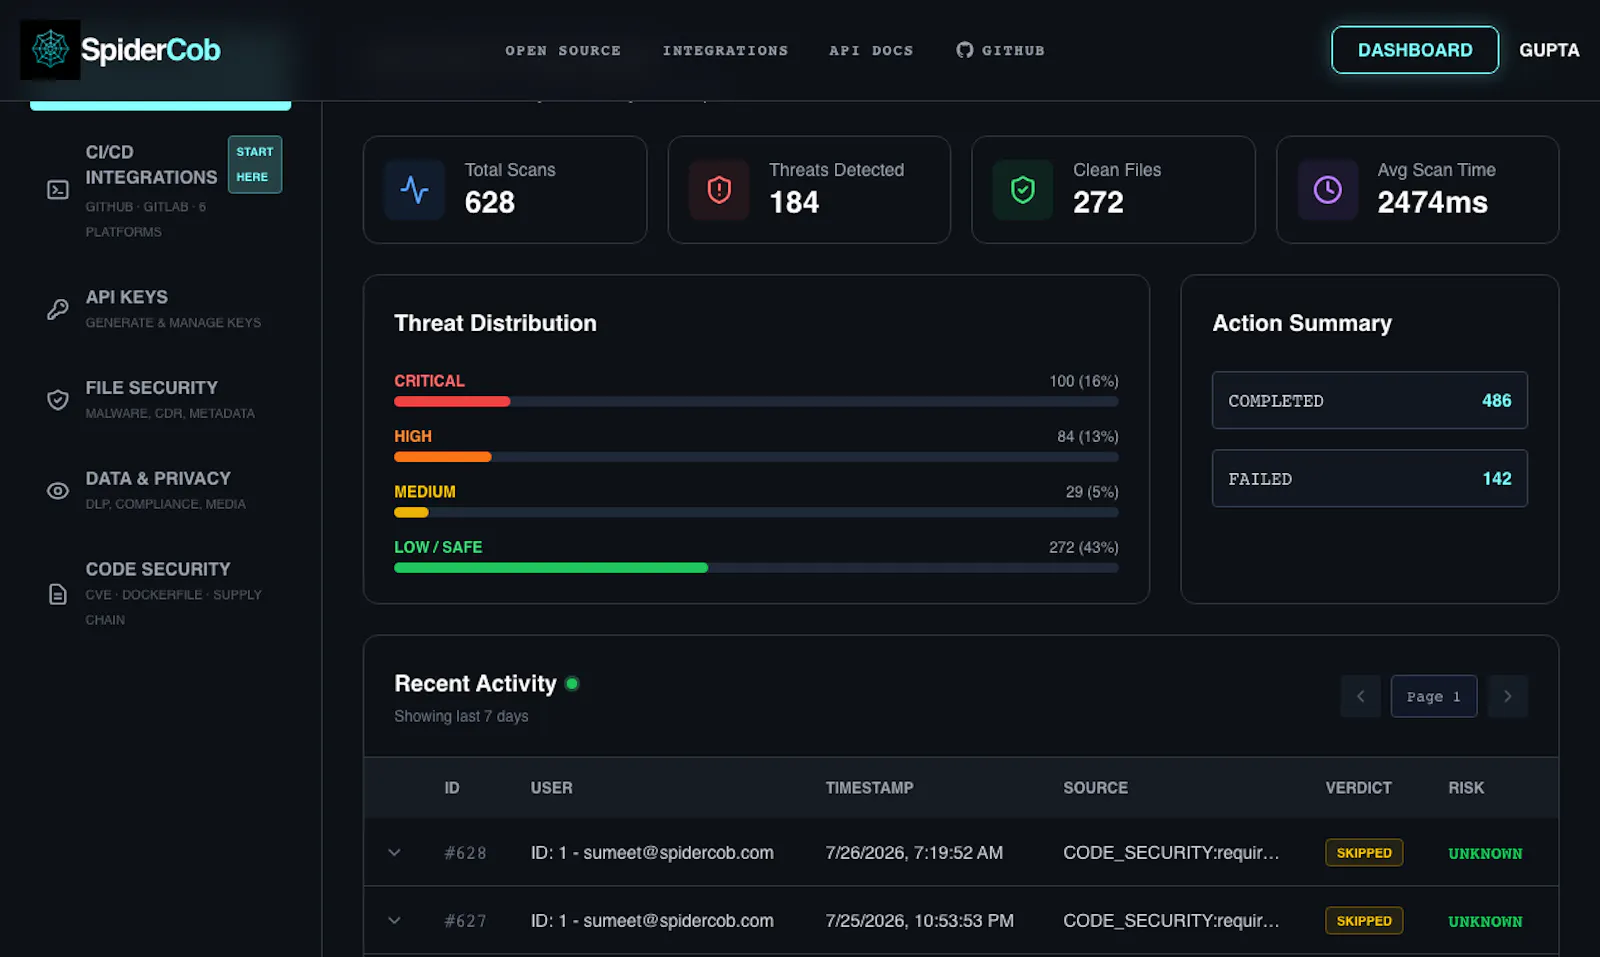Click the Medium threat progress bar

[x=756, y=512]
